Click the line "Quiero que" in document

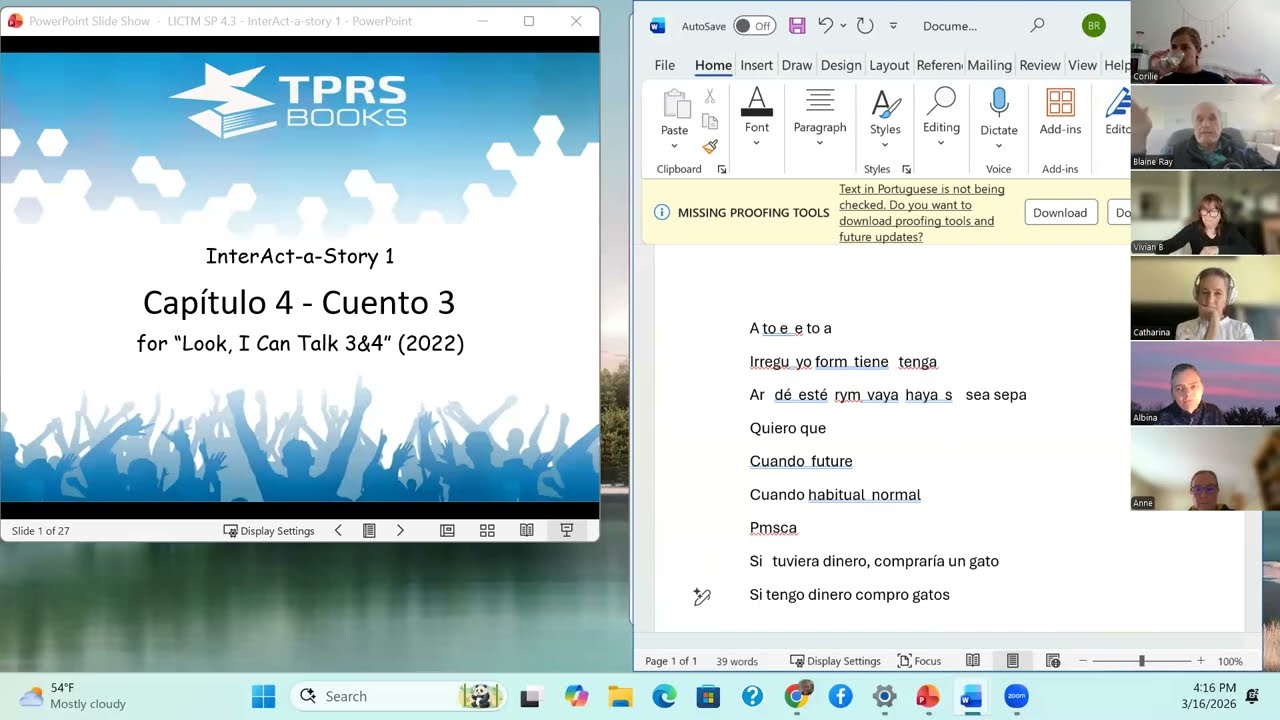coord(788,428)
